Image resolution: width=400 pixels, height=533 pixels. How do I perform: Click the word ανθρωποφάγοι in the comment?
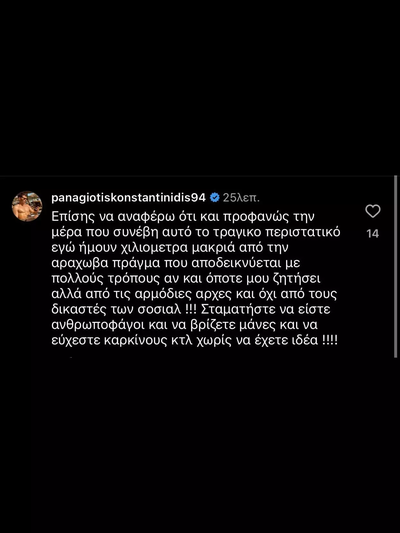tap(97, 325)
